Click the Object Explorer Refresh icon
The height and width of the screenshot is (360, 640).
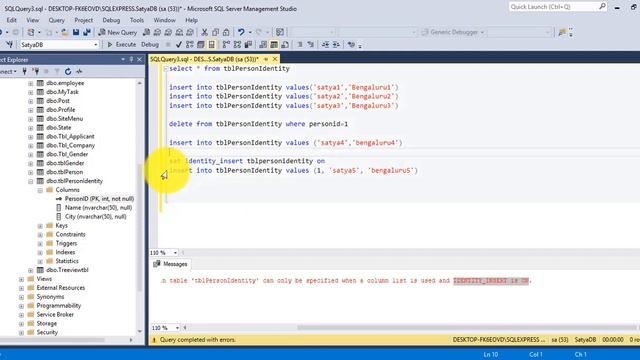pos(68,71)
